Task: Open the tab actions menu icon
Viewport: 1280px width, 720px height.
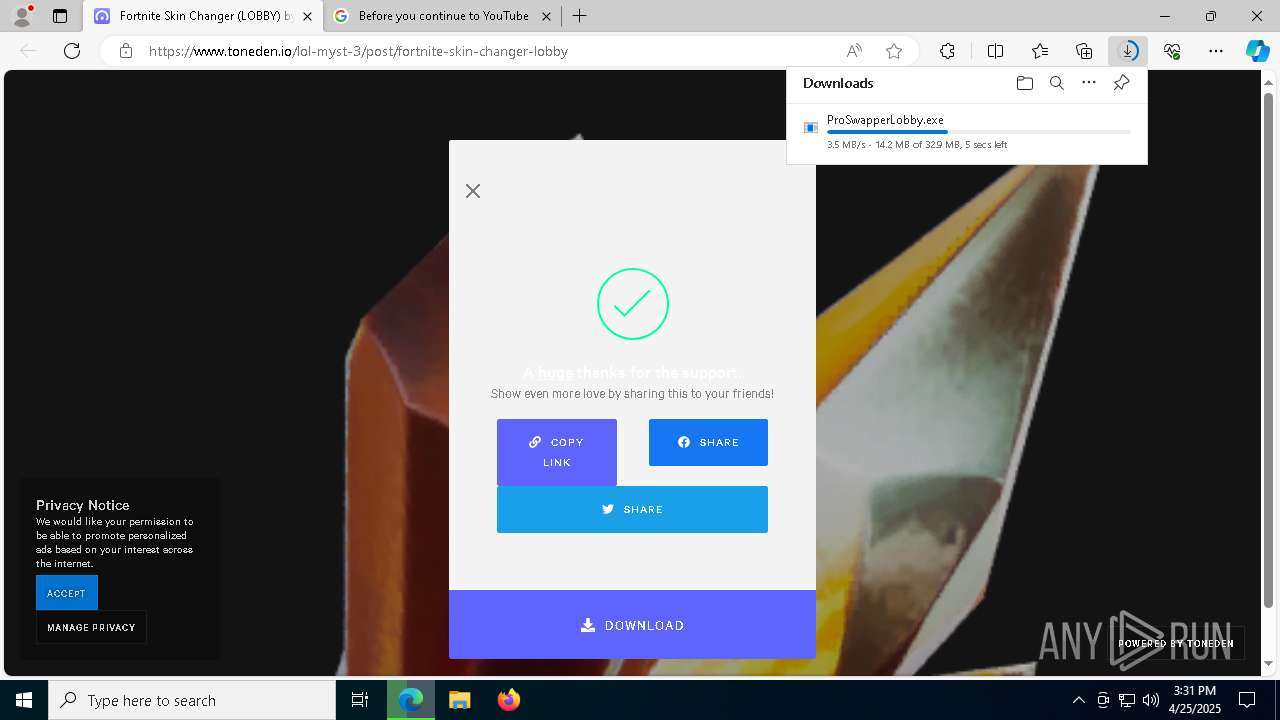Action: [x=60, y=16]
